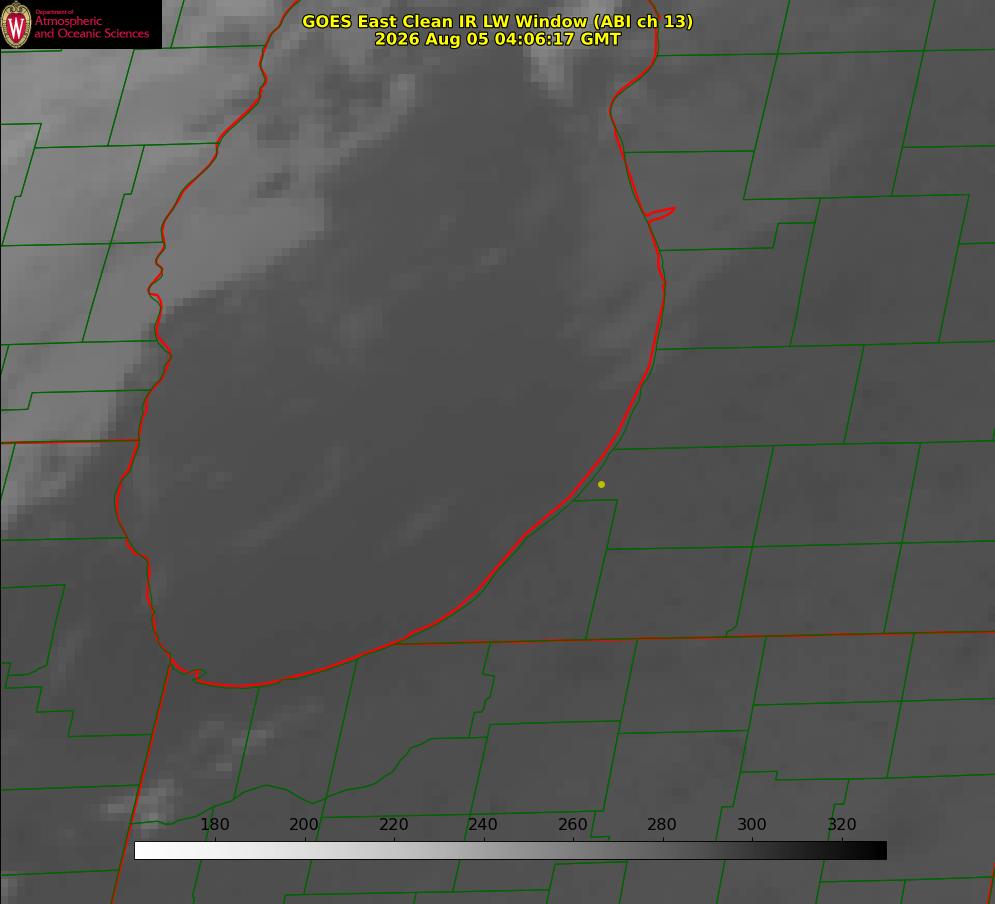Click the 240 tick label on colorbar

click(x=483, y=824)
